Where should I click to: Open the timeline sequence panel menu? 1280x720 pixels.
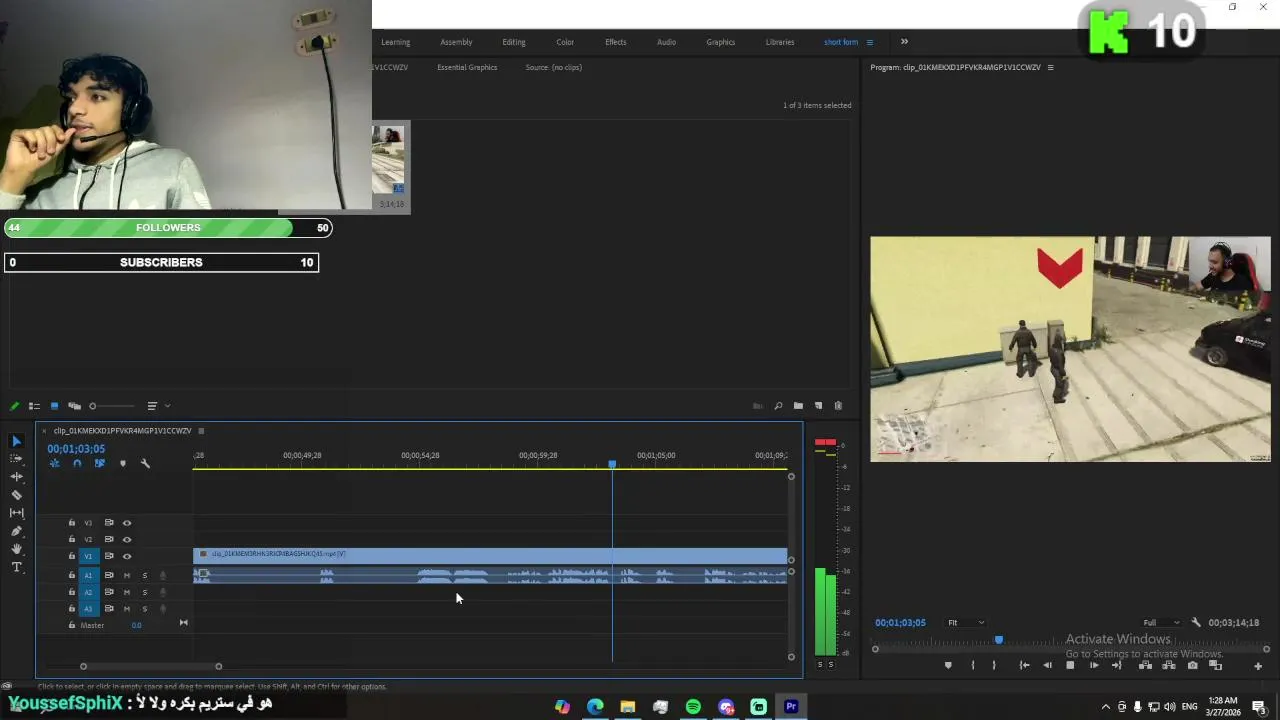201,431
